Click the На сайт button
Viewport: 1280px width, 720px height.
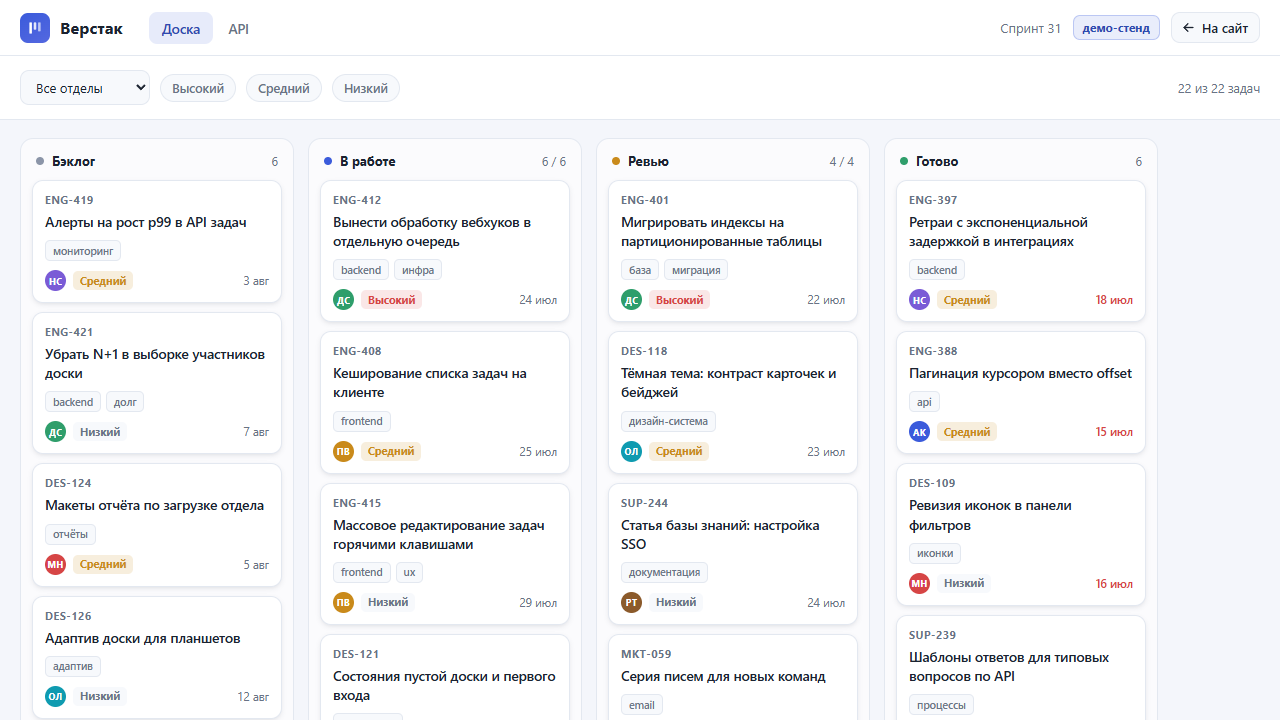point(1215,28)
